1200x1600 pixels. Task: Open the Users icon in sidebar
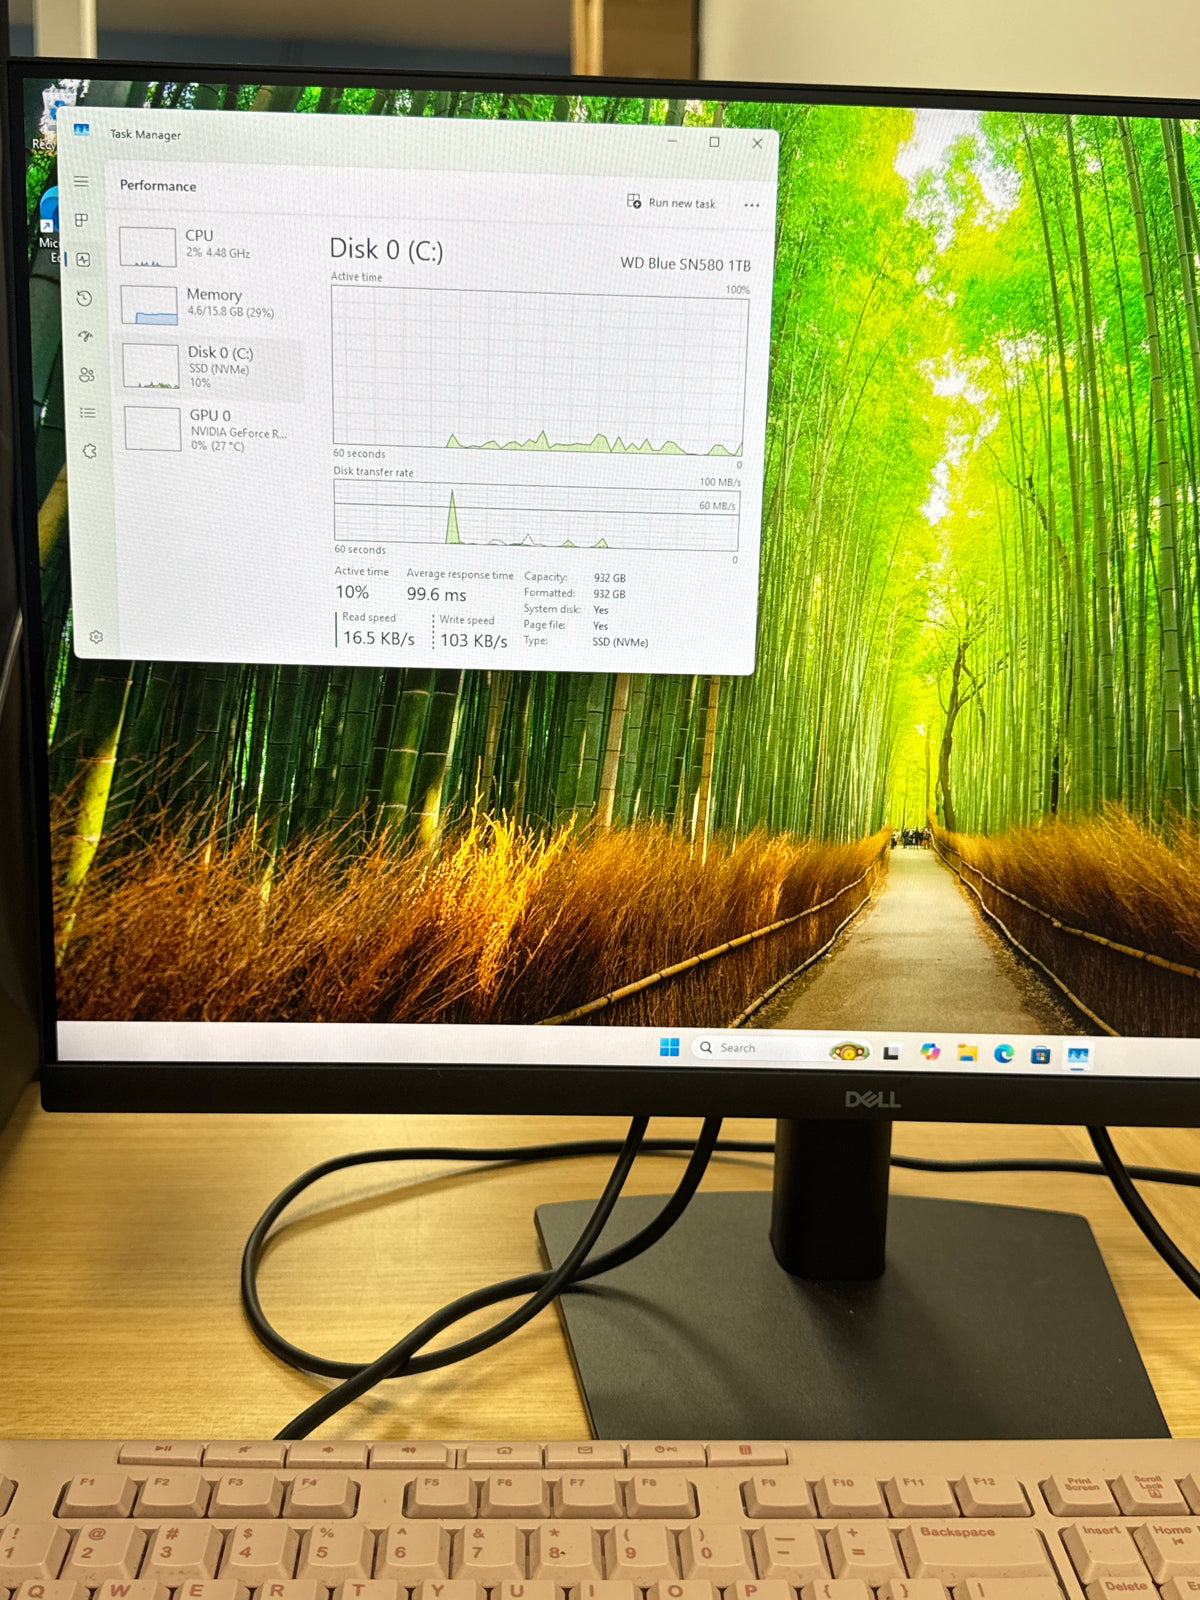click(86, 374)
